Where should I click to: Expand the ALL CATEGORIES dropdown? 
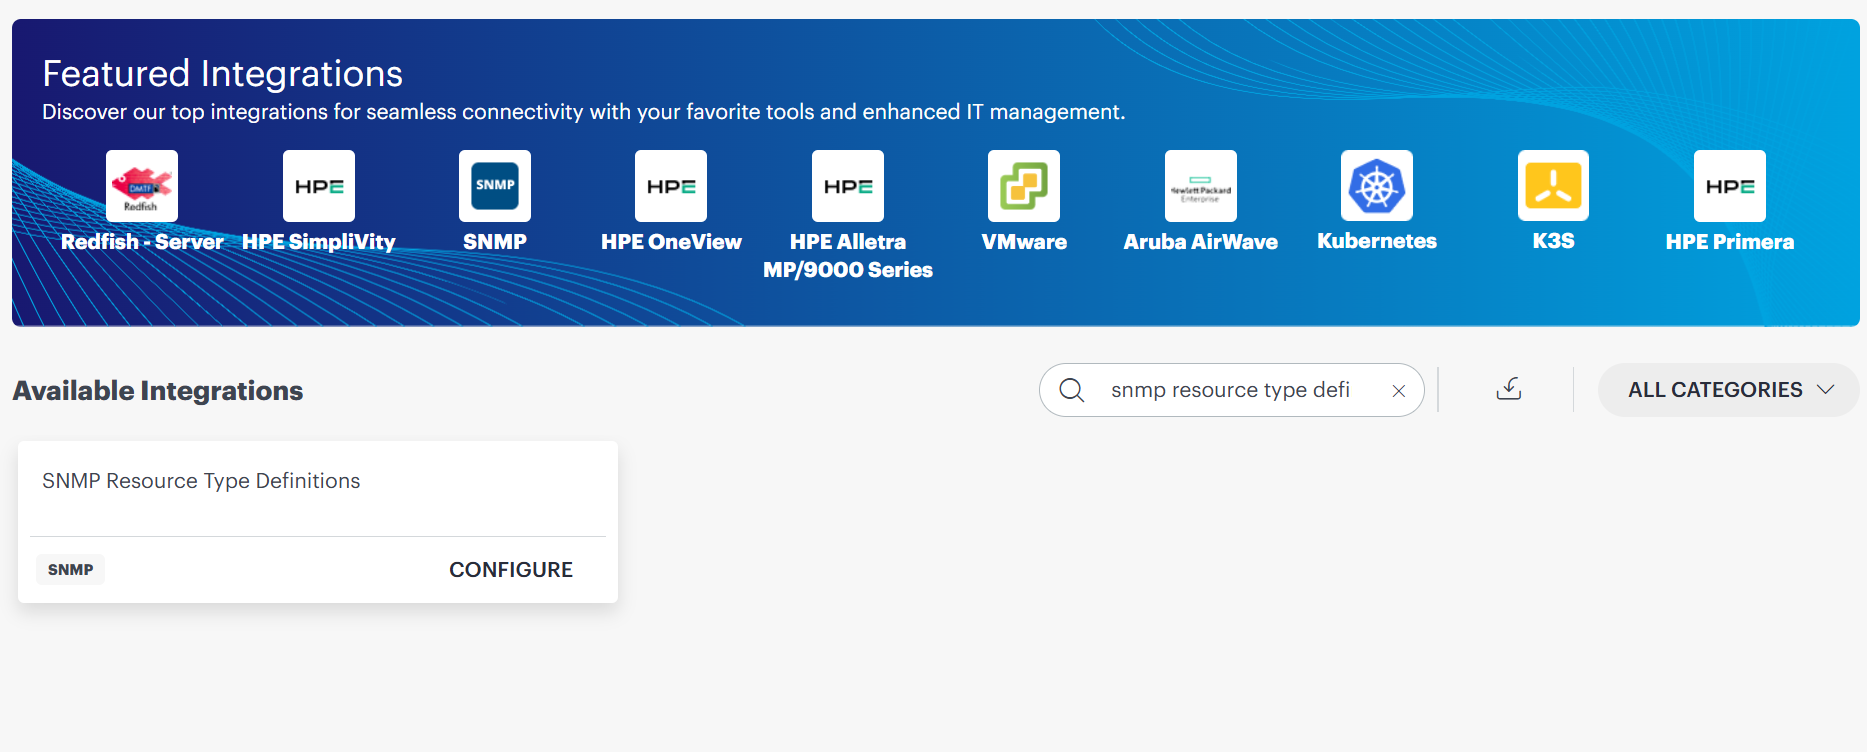1729,390
